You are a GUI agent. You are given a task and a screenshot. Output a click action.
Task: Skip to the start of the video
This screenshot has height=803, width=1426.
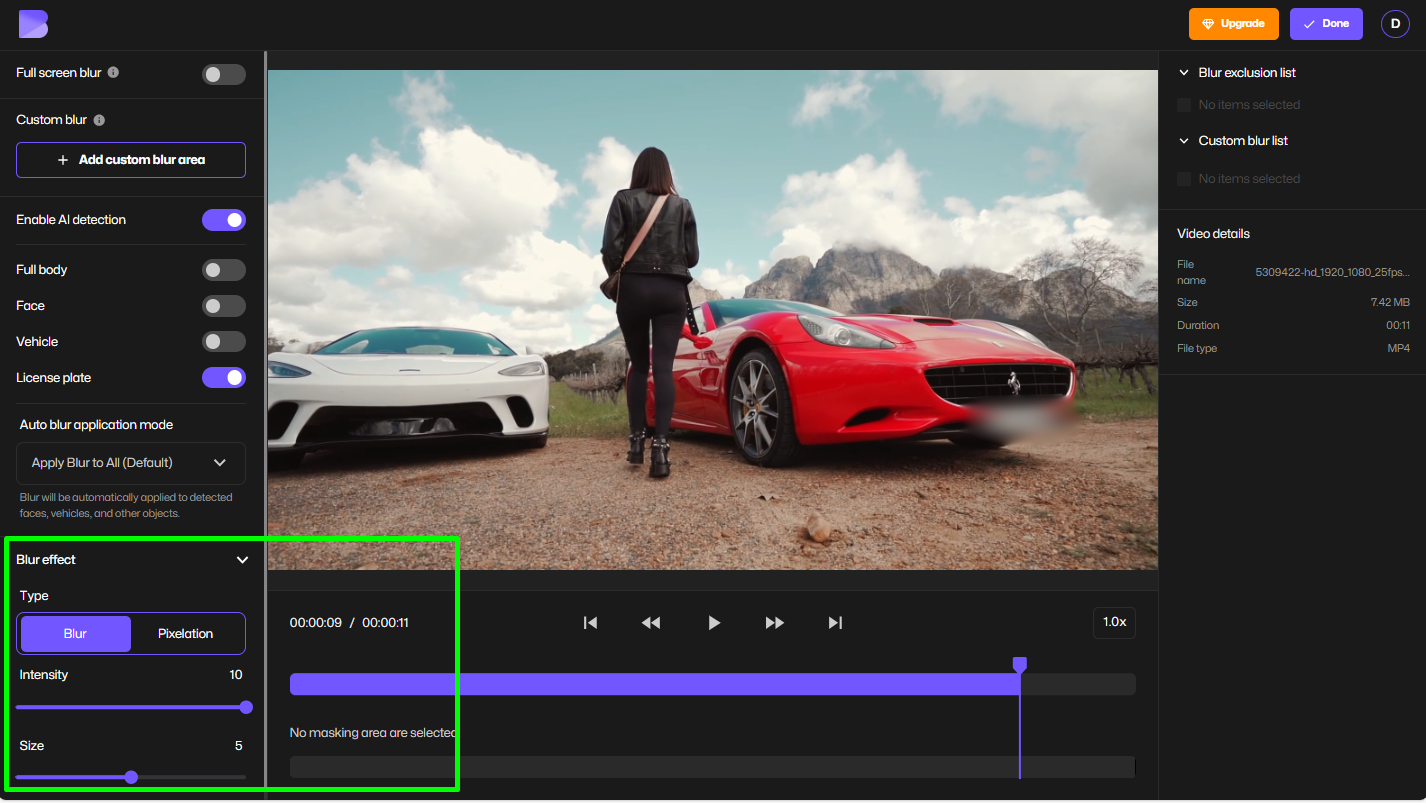(590, 622)
